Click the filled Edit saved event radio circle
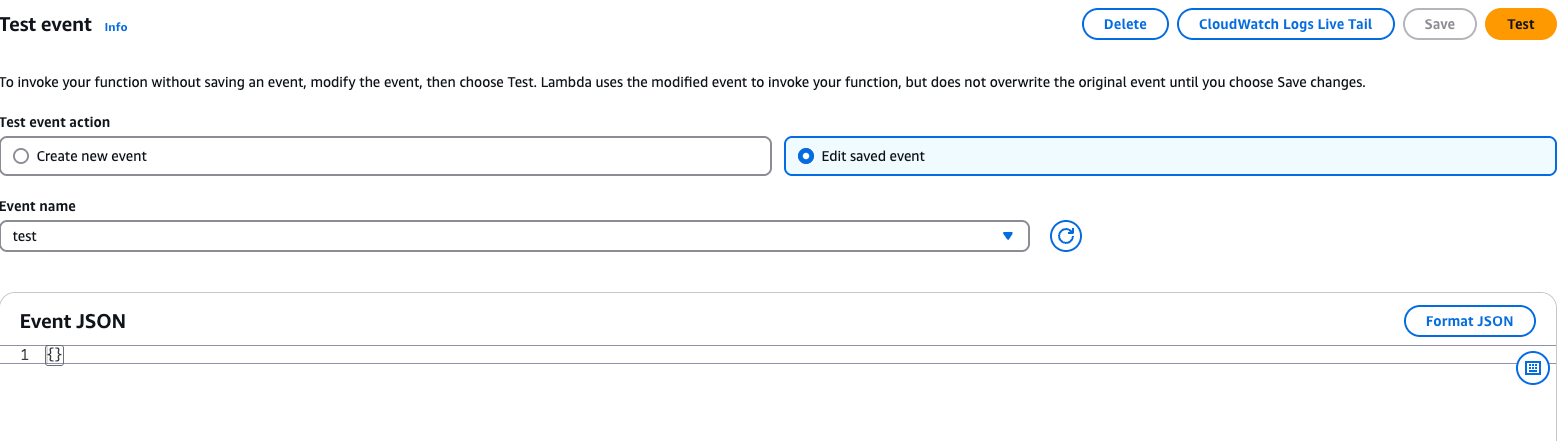The image size is (1566, 441). point(806,156)
